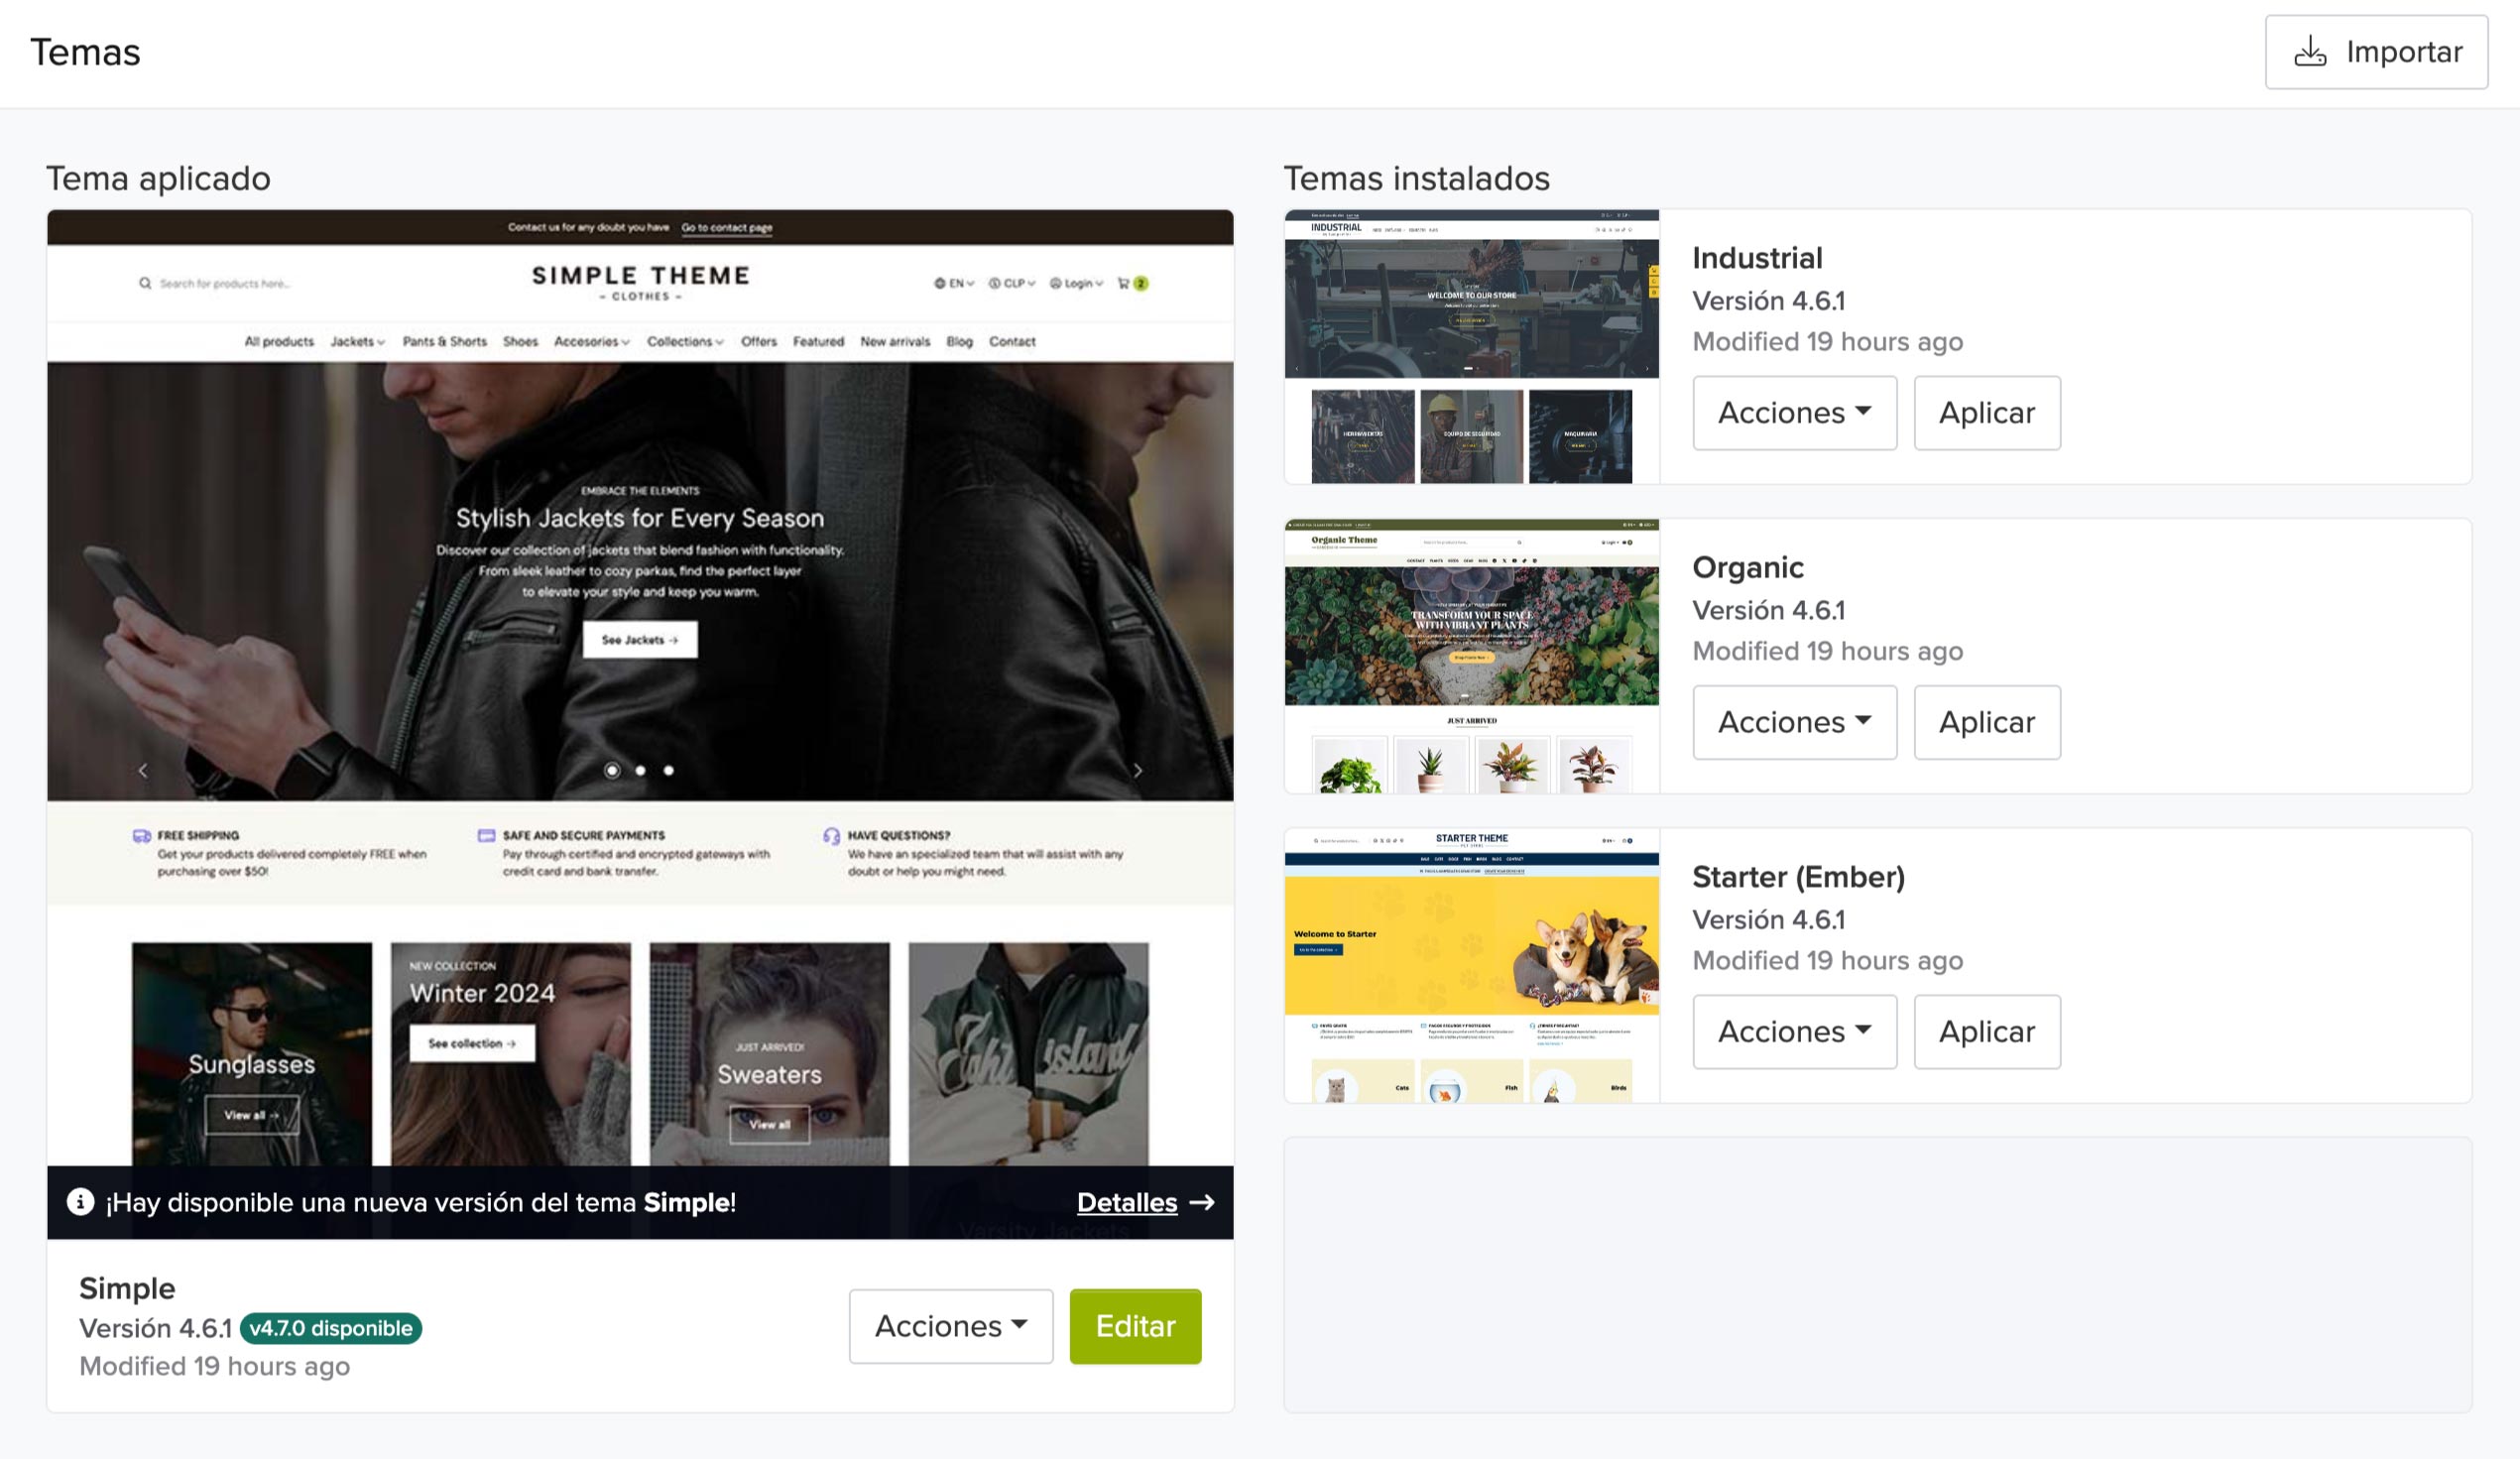Select the second carousel dot in the preview
2520x1459 pixels.
tap(640, 770)
